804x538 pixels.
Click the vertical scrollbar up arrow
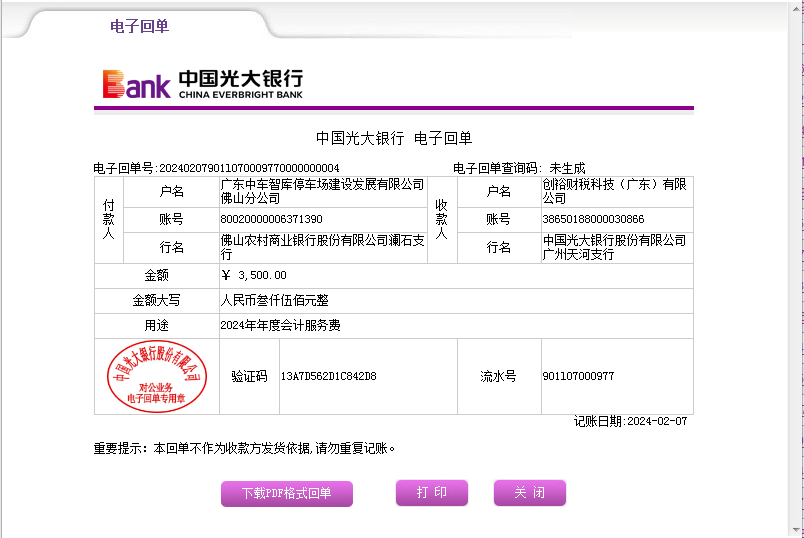(796, 8)
